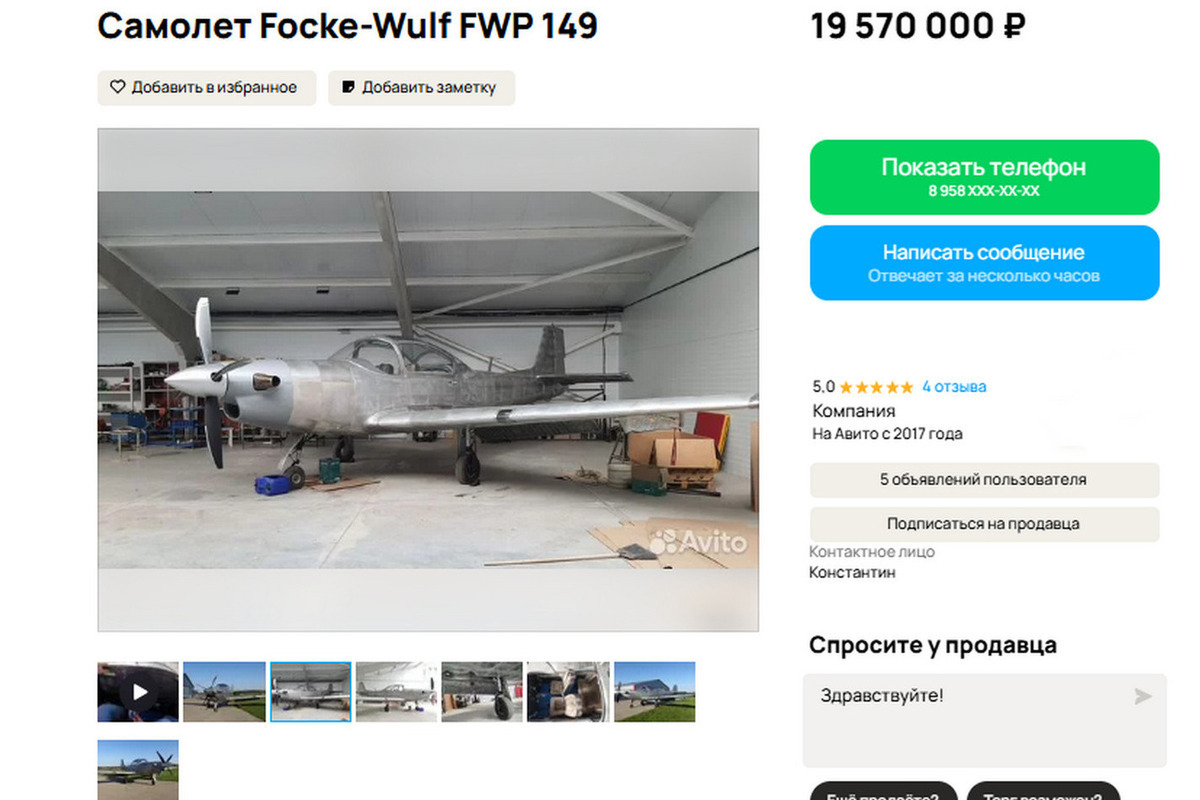Image resolution: width=1200 pixels, height=800 pixels.
Task: Open the last-row thumbnail of plane on airfield
Action: (138, 769)
